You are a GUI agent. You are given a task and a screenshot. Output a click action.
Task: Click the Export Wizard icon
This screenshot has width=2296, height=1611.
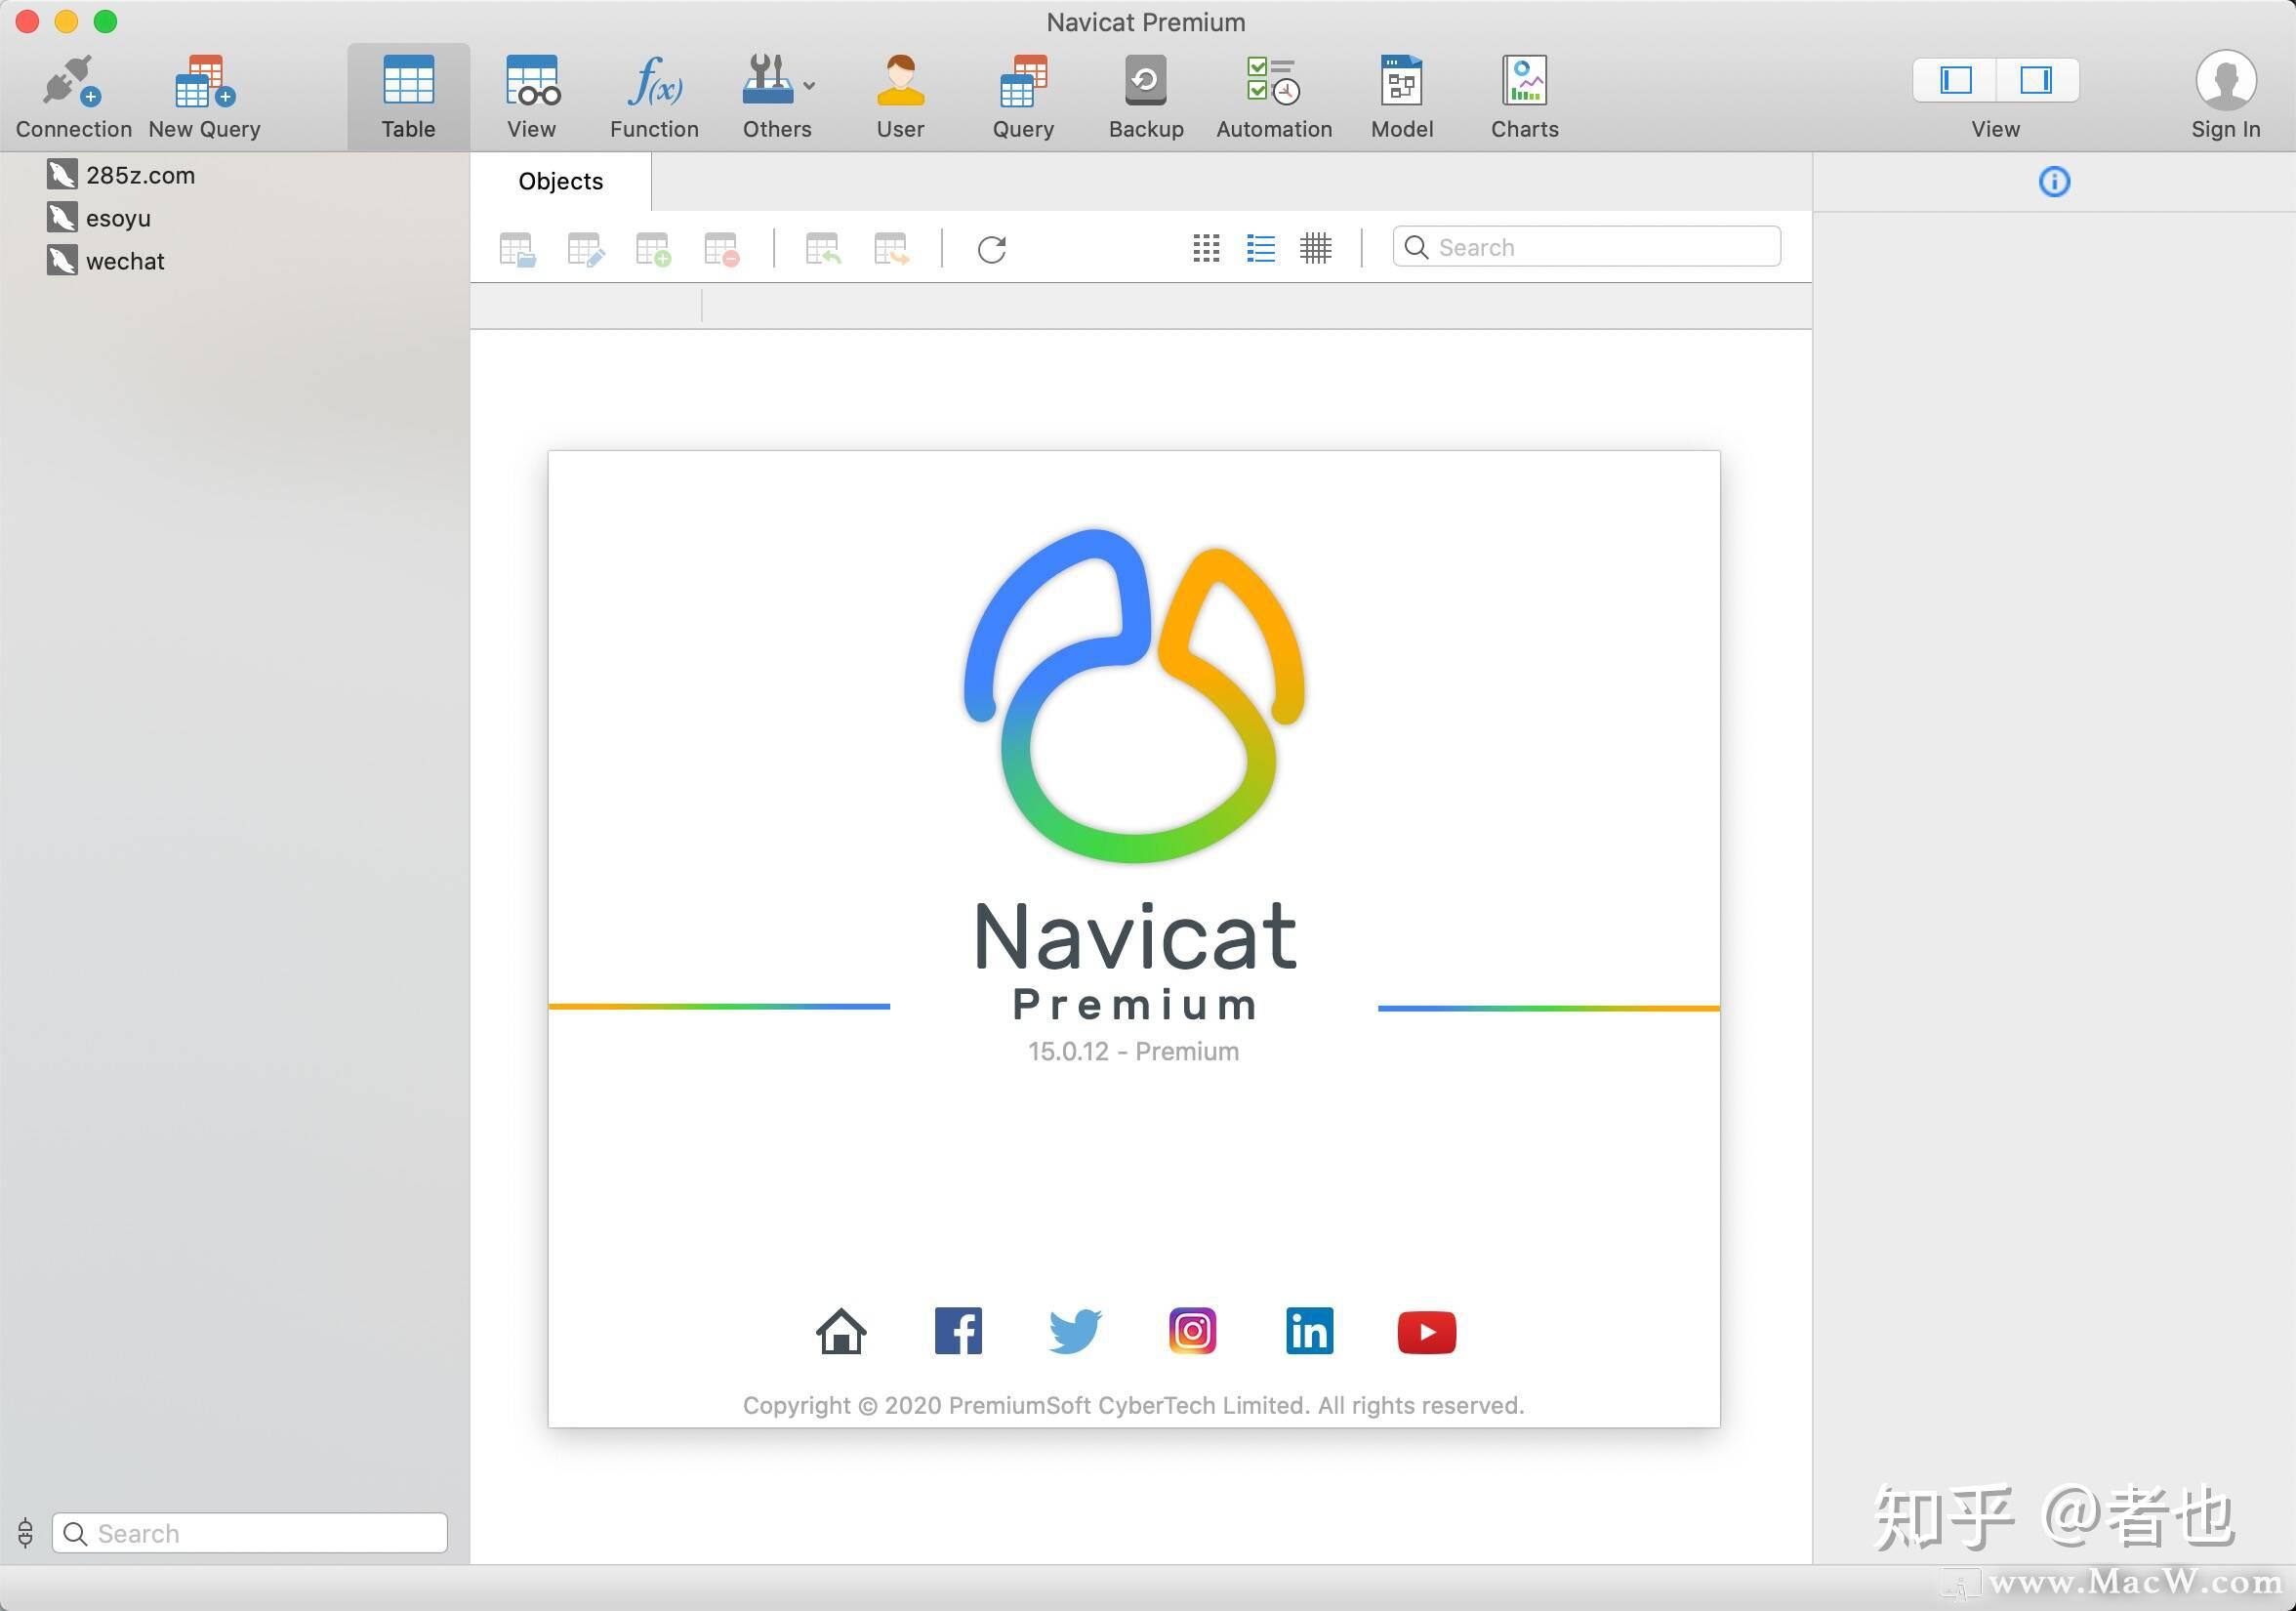(x=891, y=249)
